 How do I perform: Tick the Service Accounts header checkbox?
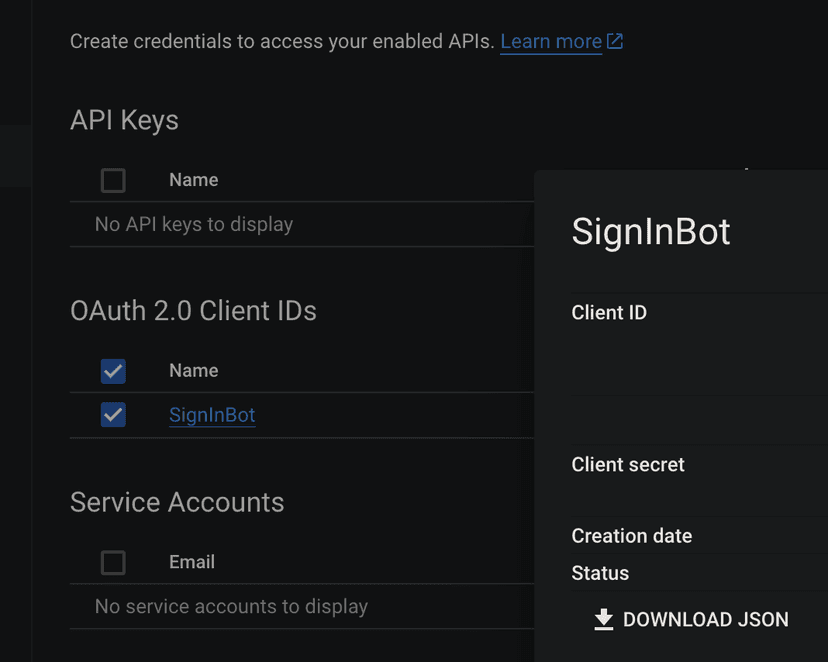[113, 563]
